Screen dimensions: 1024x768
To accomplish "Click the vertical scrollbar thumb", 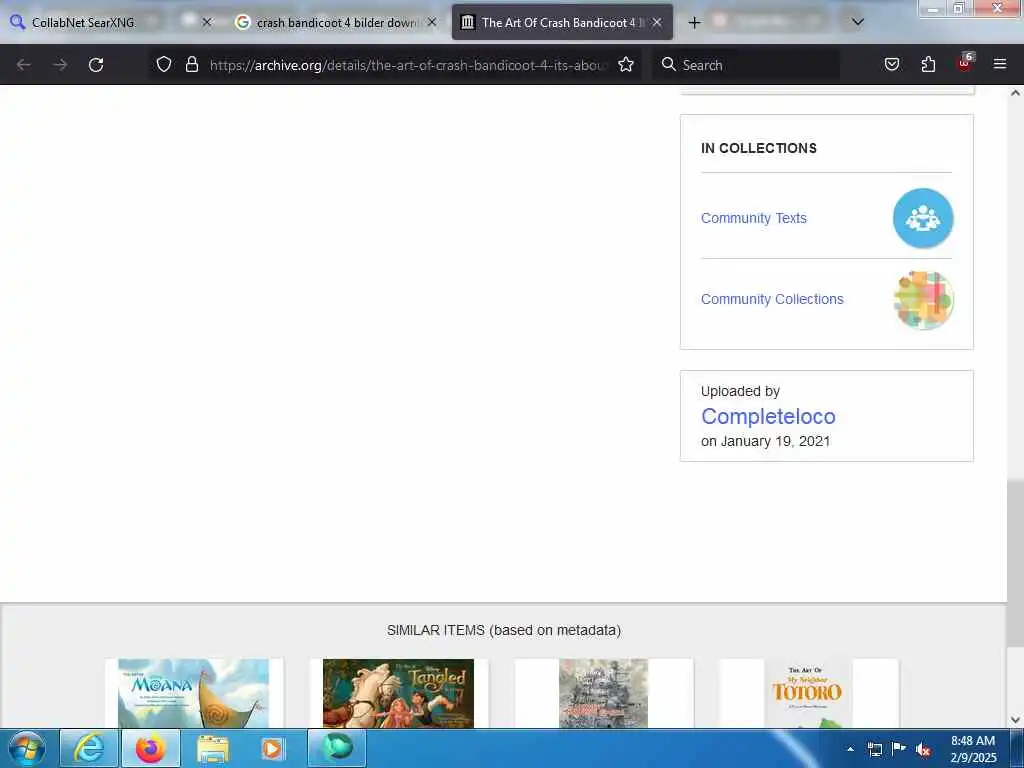I will 1016,563.
